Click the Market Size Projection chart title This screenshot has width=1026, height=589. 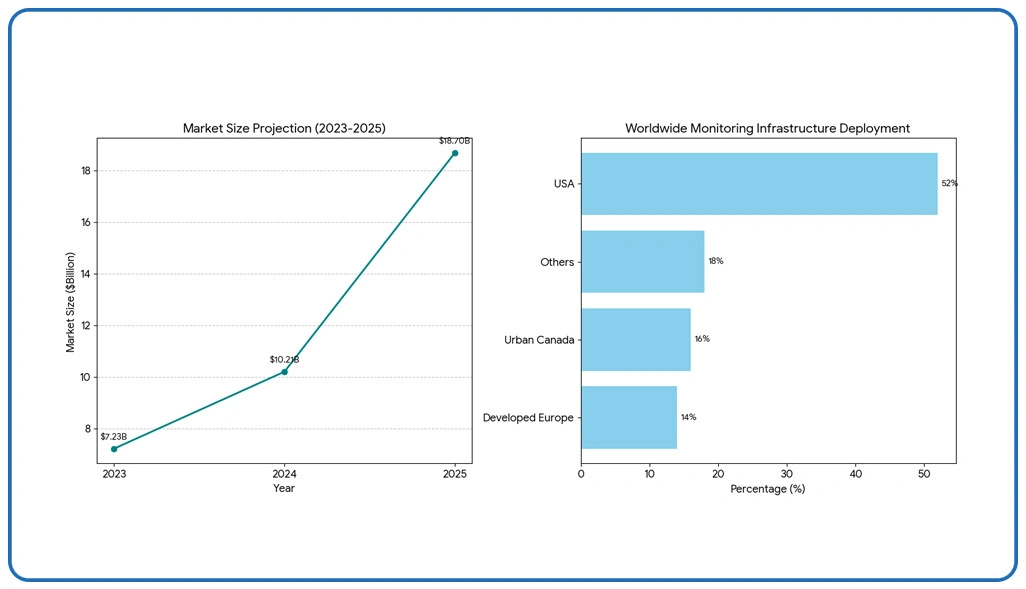point(284,129)
